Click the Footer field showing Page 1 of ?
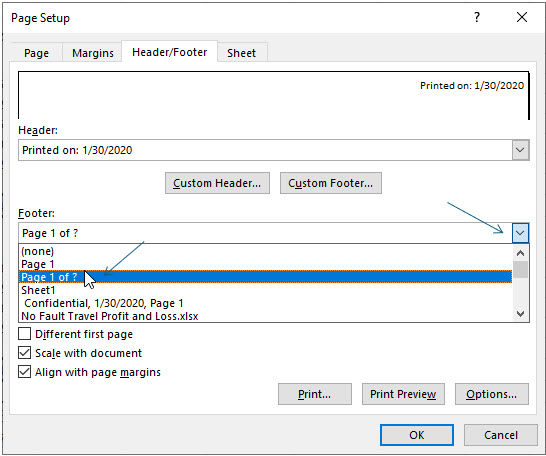 point(265,233)
